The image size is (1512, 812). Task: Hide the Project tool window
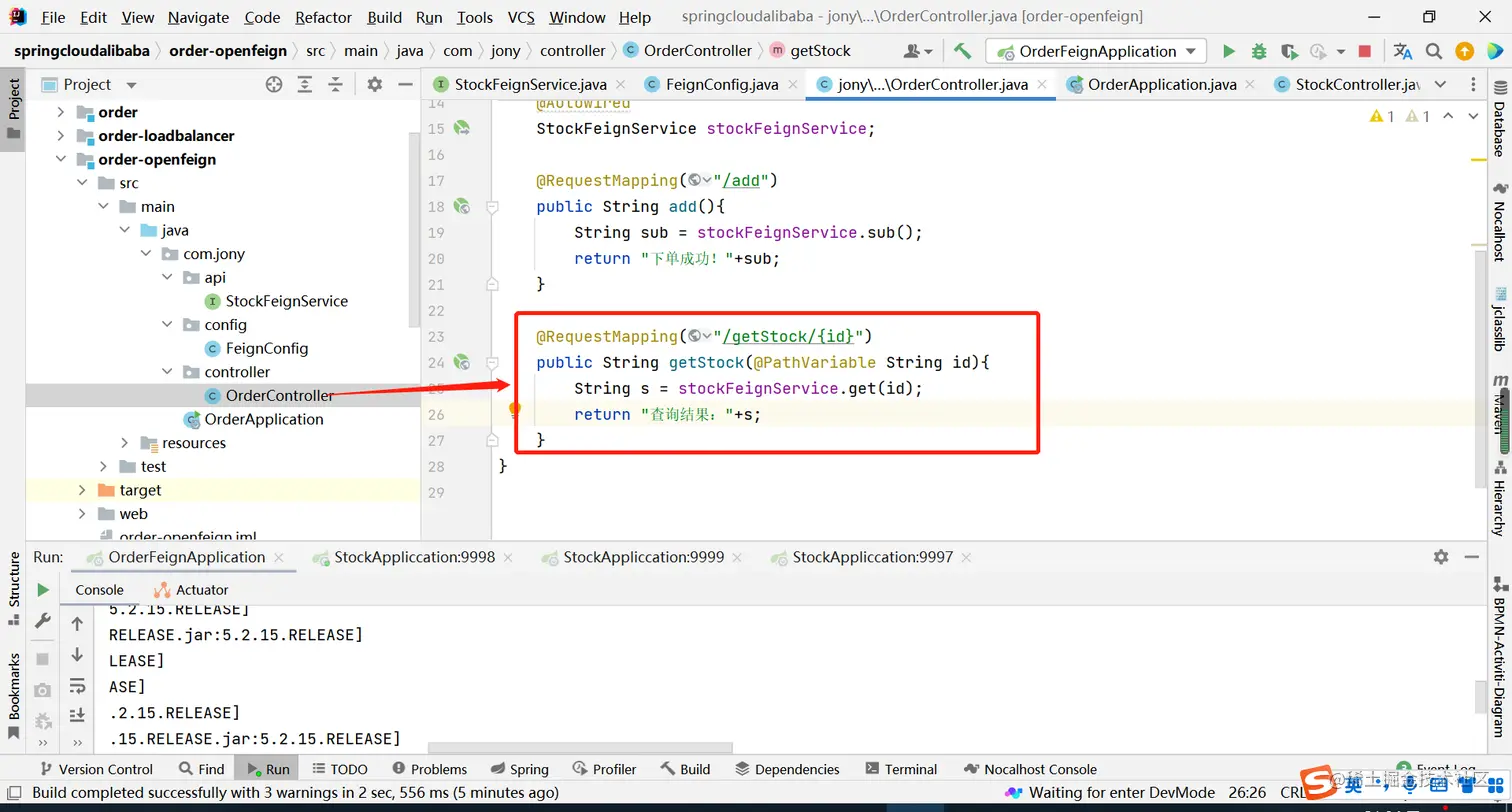click(x=405, y=85)
